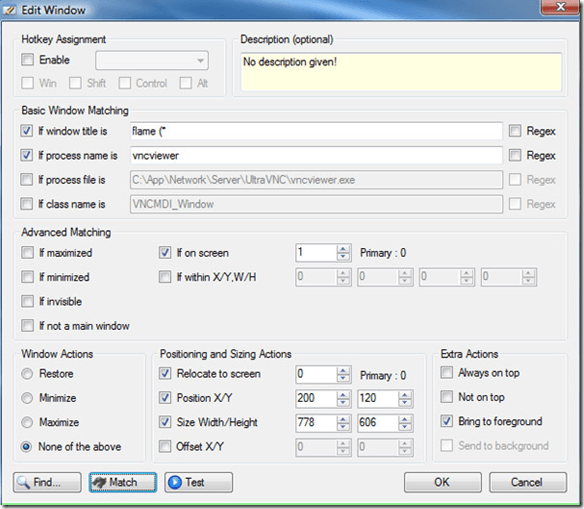Viewport: 584px width, 509px height.
Task: Toggle the 'Relocate to screen' checkbox
Action: coord(165,373)
